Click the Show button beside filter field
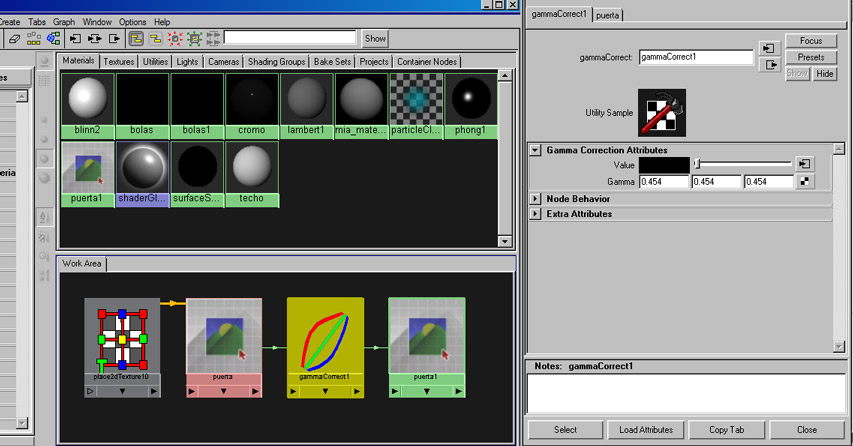Screen dimensions: 853x446 click(375, 39)
